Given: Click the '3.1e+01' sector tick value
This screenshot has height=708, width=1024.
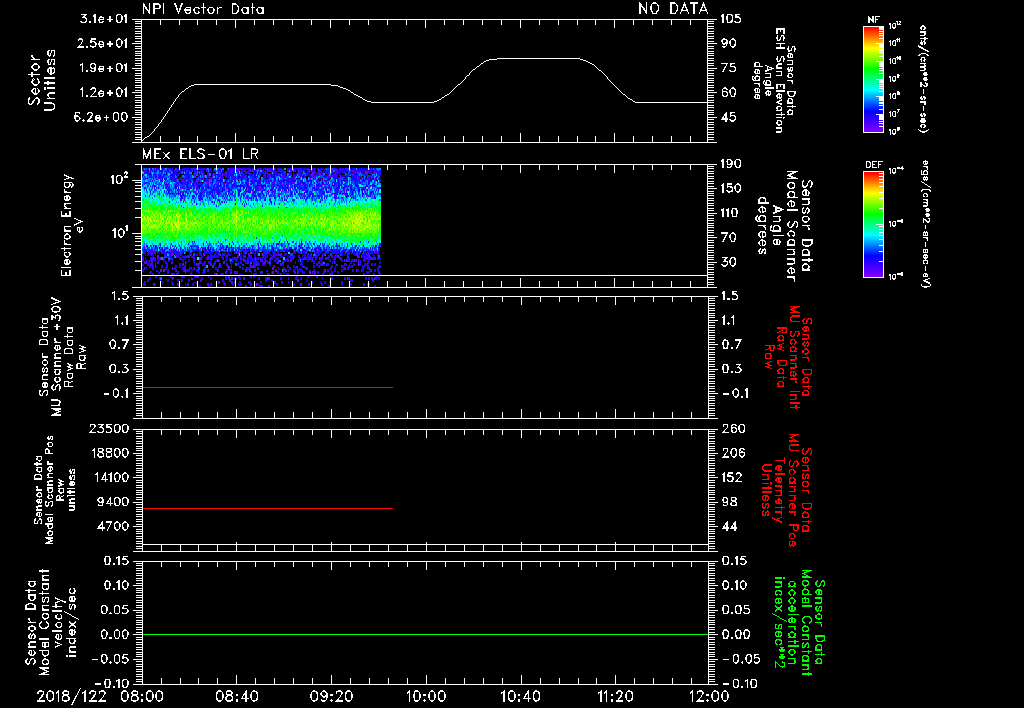Looking at the screenshot, I should click(104, 19).
